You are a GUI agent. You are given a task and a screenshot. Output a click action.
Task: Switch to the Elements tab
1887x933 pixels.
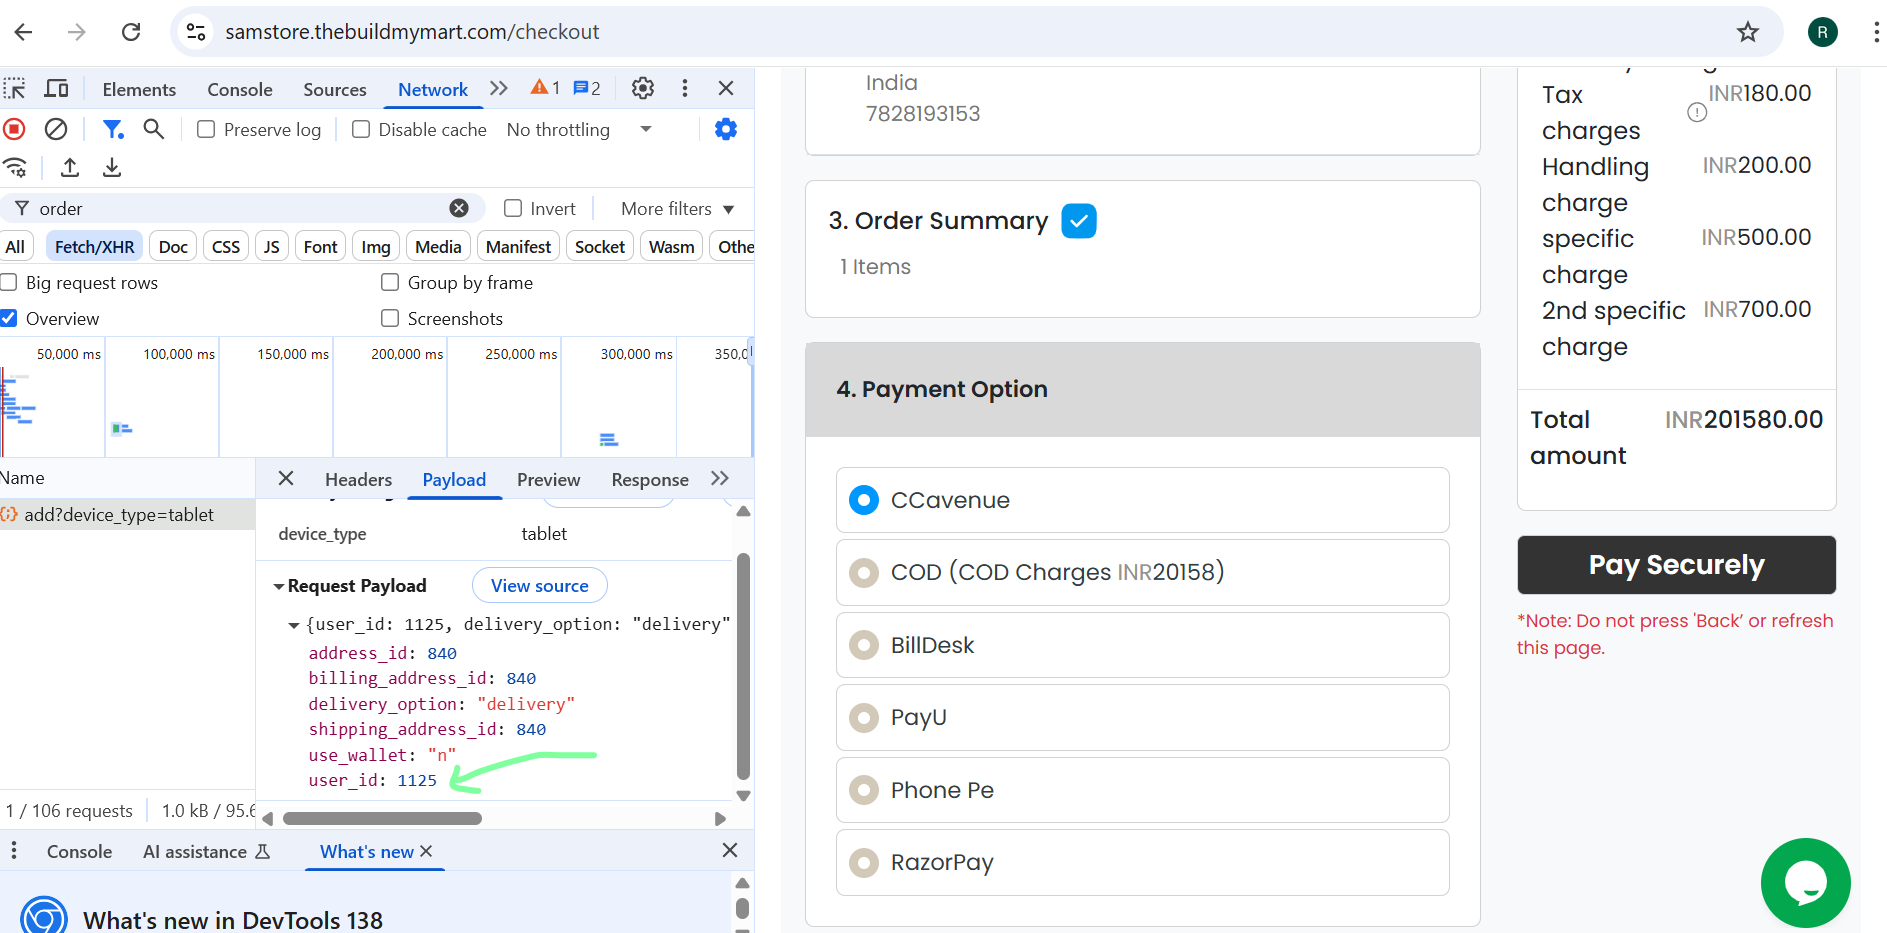139,89
